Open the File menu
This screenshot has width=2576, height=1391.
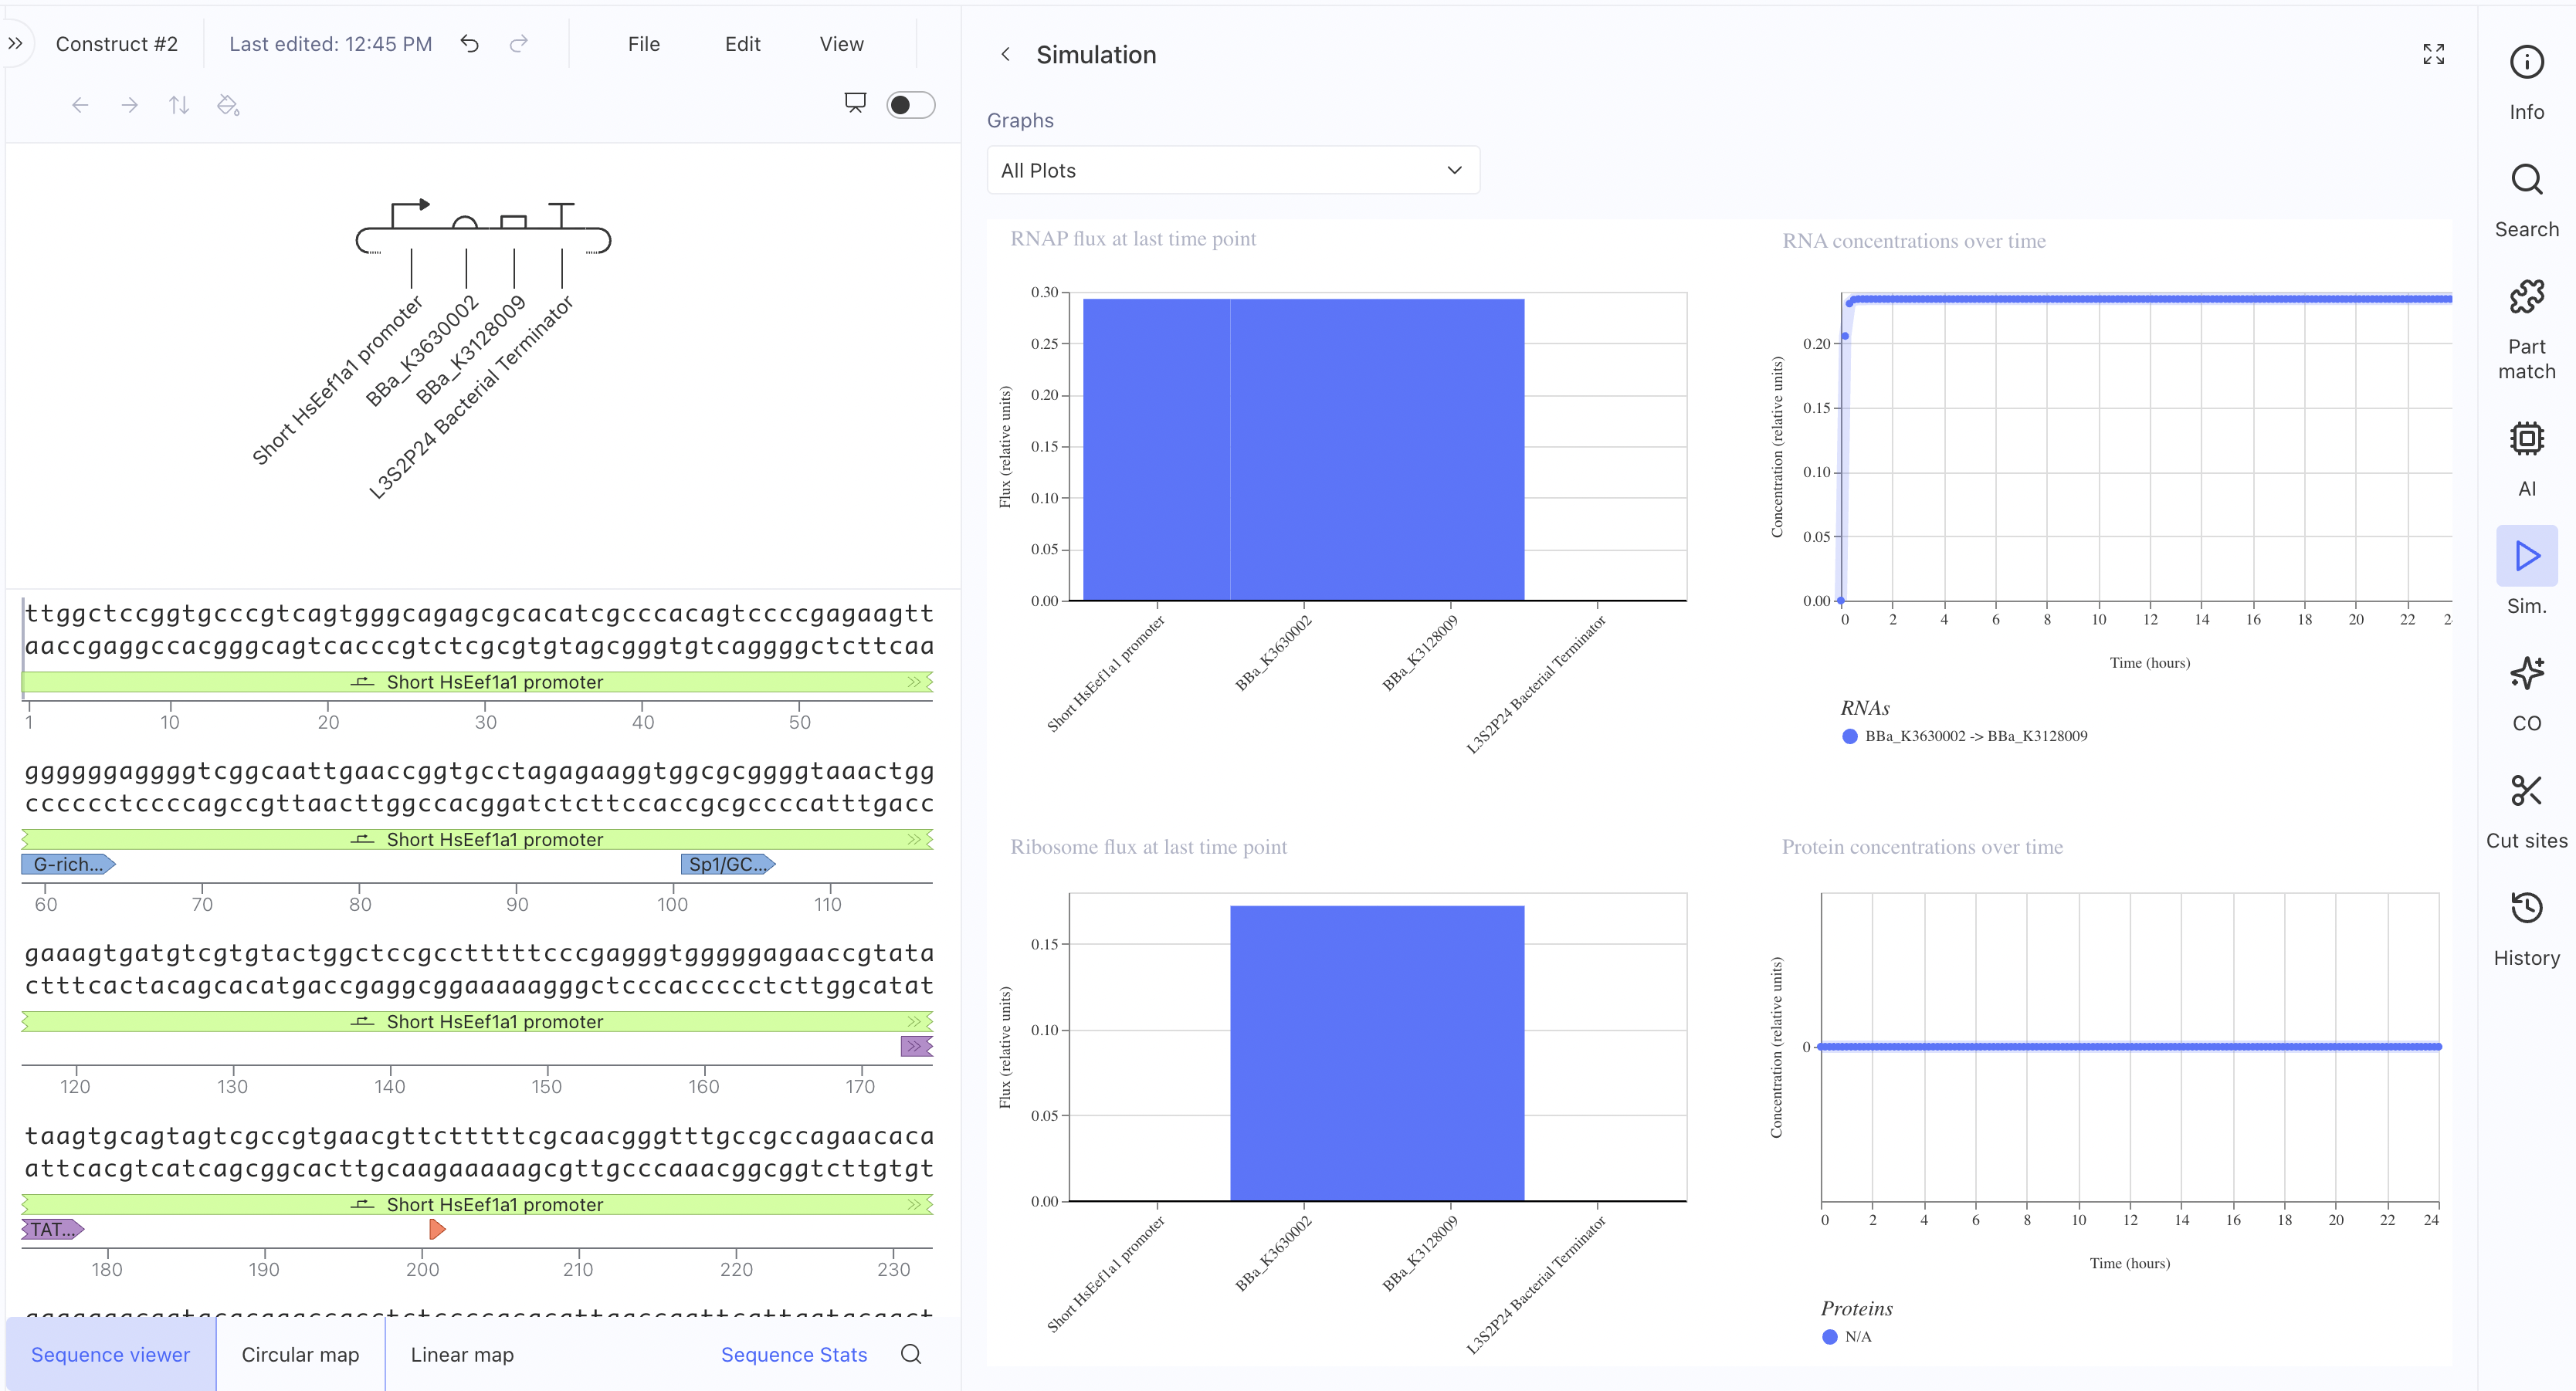[644, 44]
